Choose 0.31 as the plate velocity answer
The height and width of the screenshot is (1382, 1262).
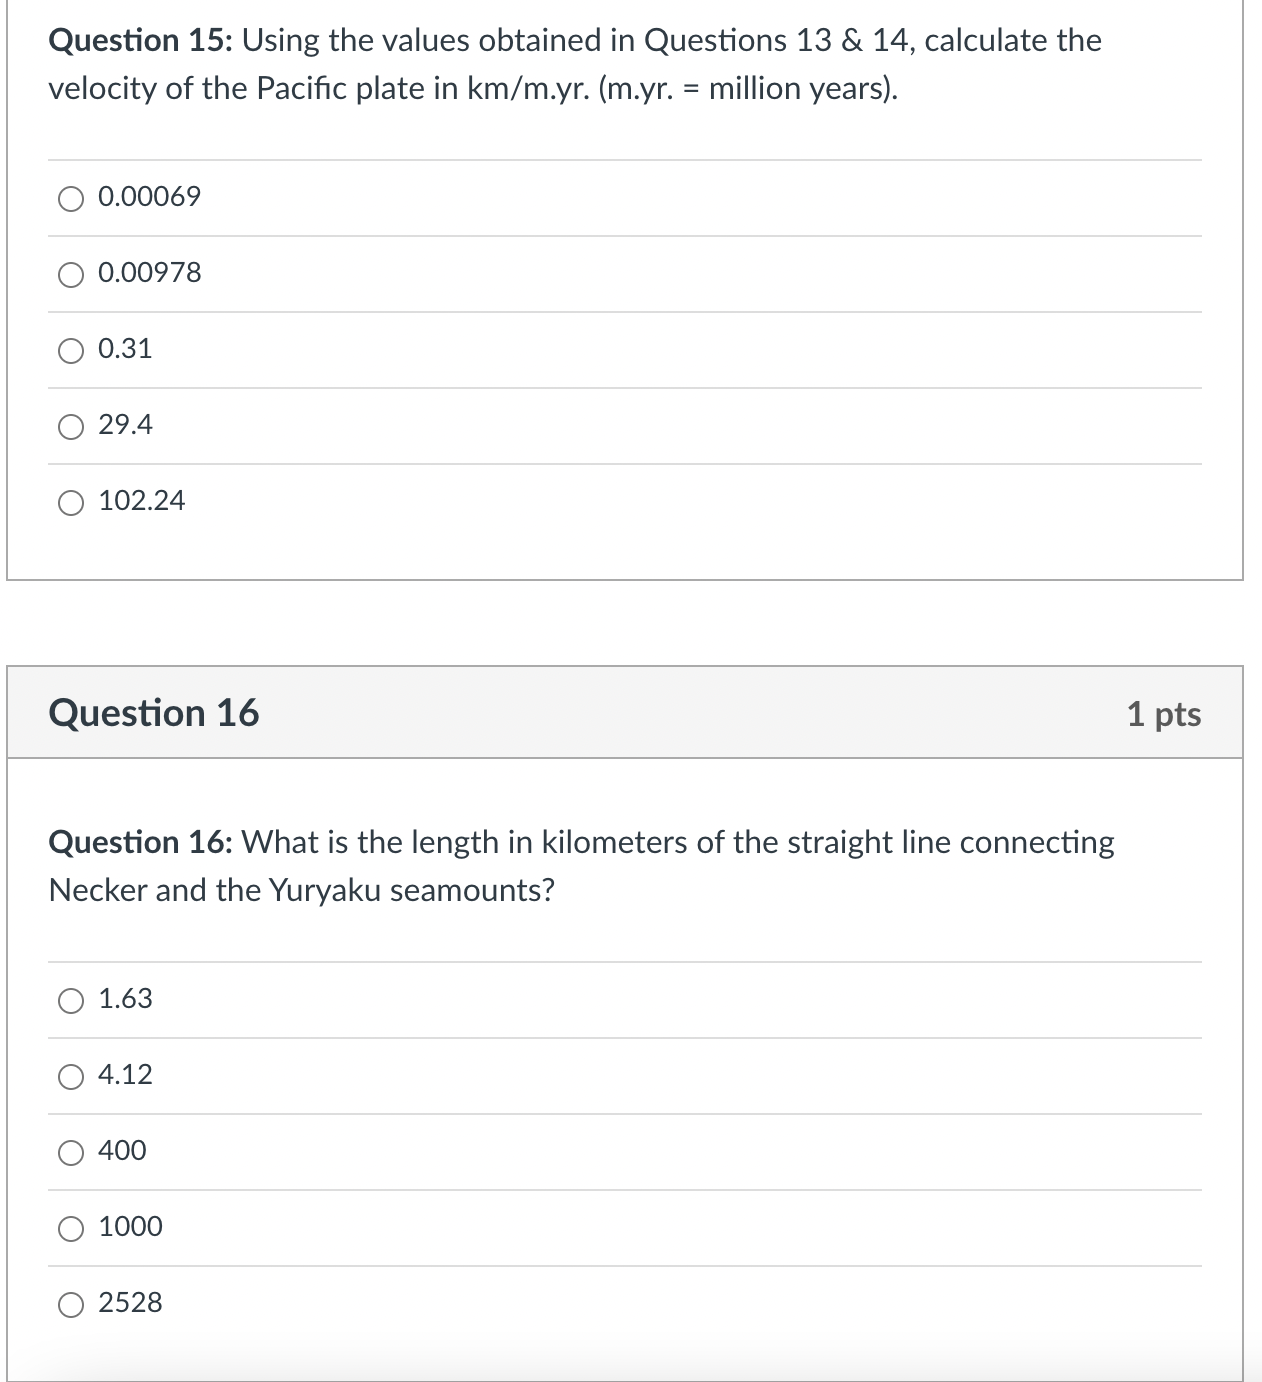(69, 349)
